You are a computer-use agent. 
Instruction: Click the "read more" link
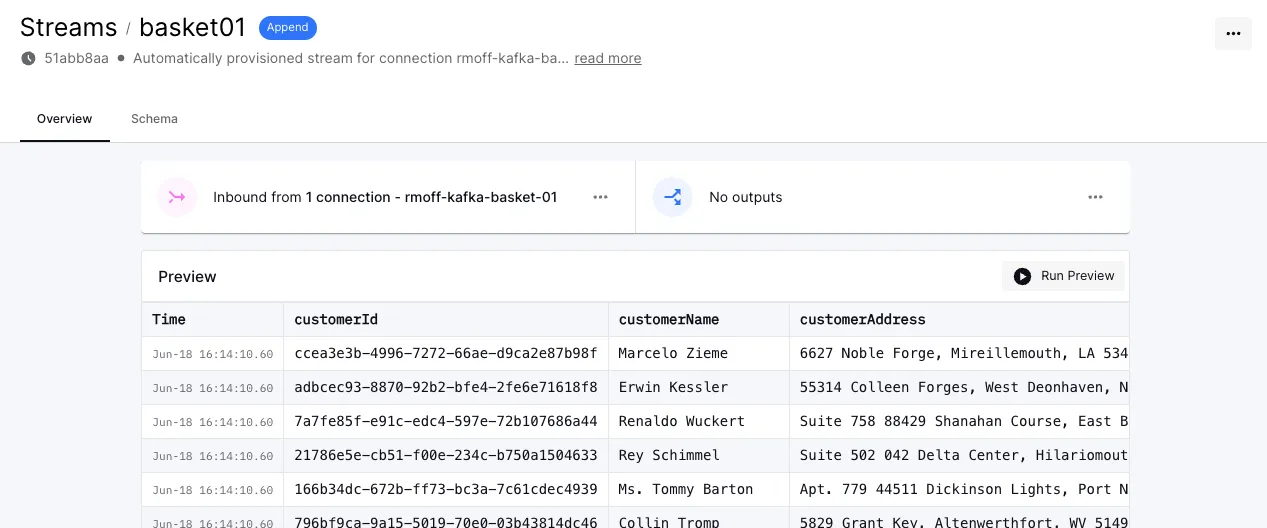tap(608, 58)
